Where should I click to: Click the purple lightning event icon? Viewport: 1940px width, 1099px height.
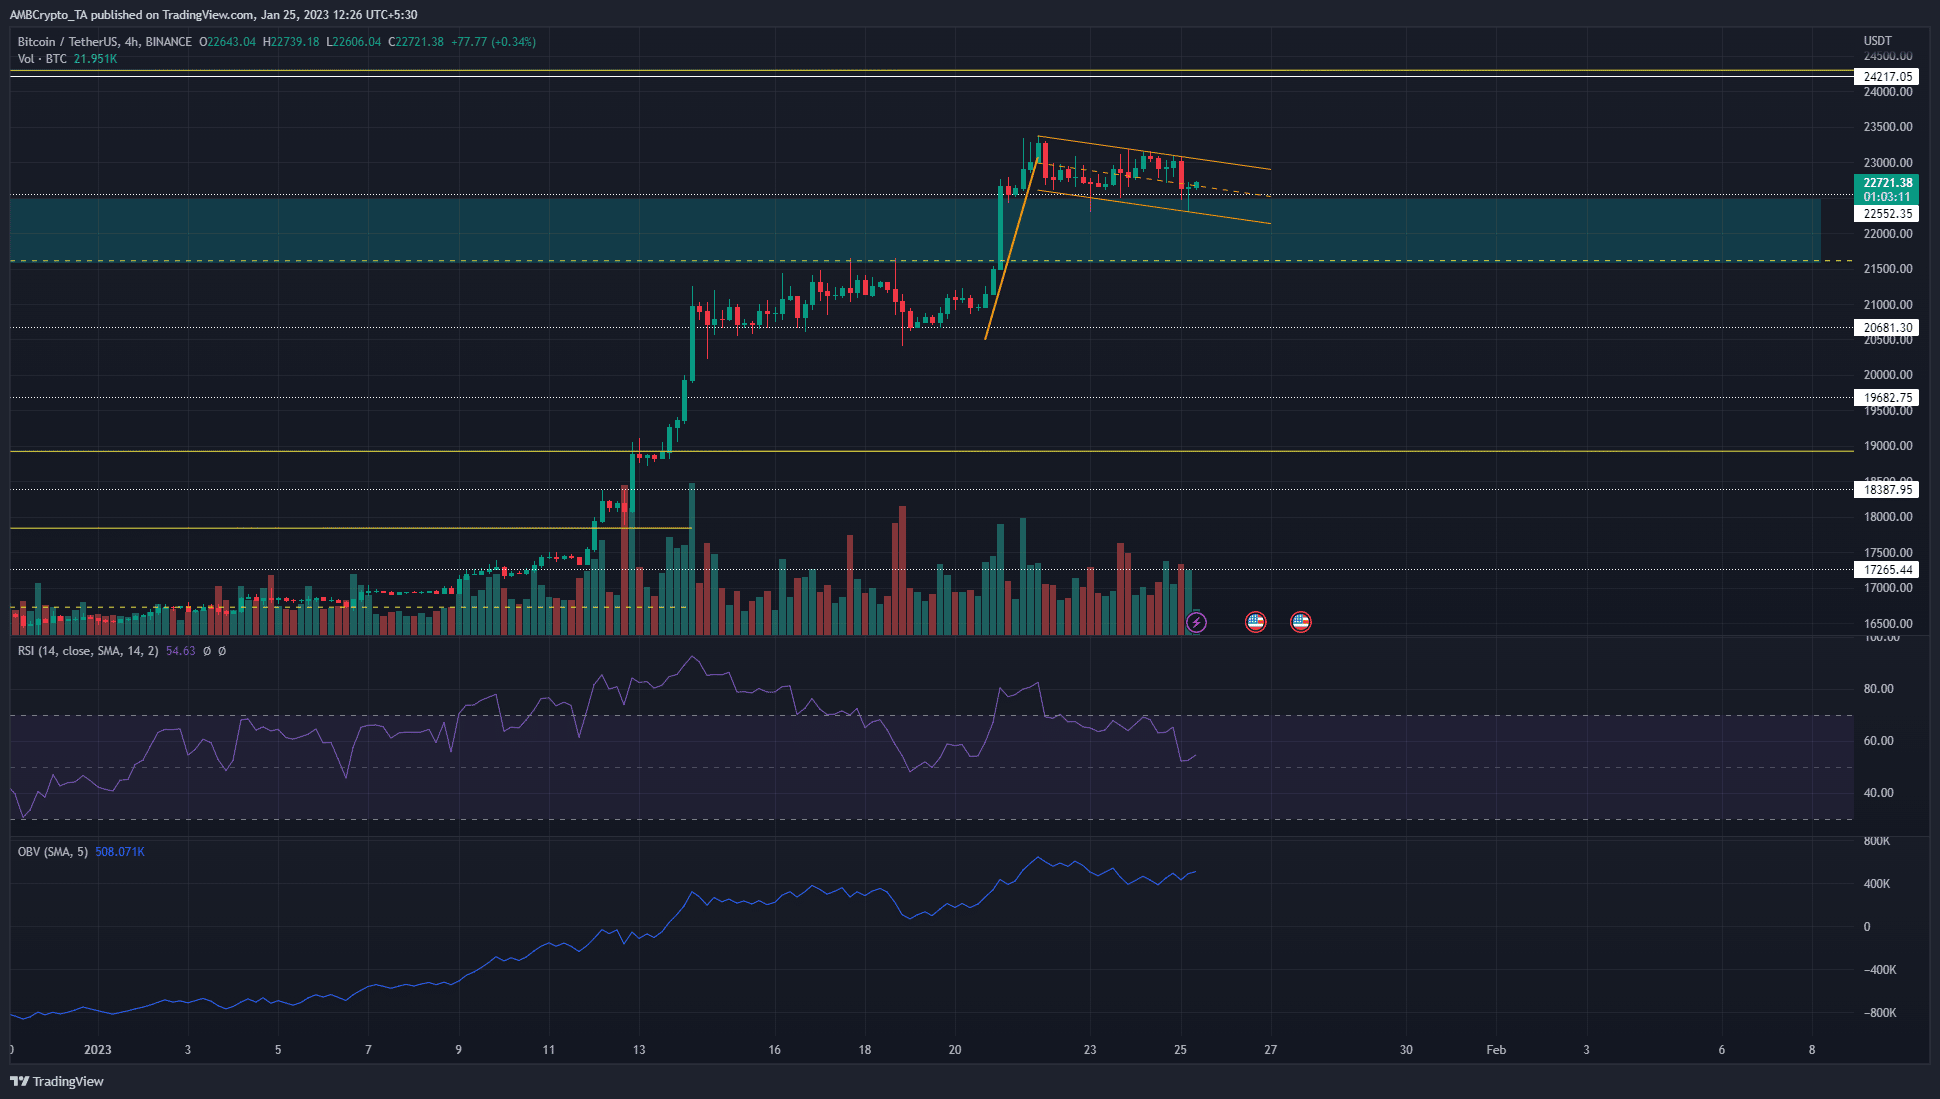point(1196,622)
